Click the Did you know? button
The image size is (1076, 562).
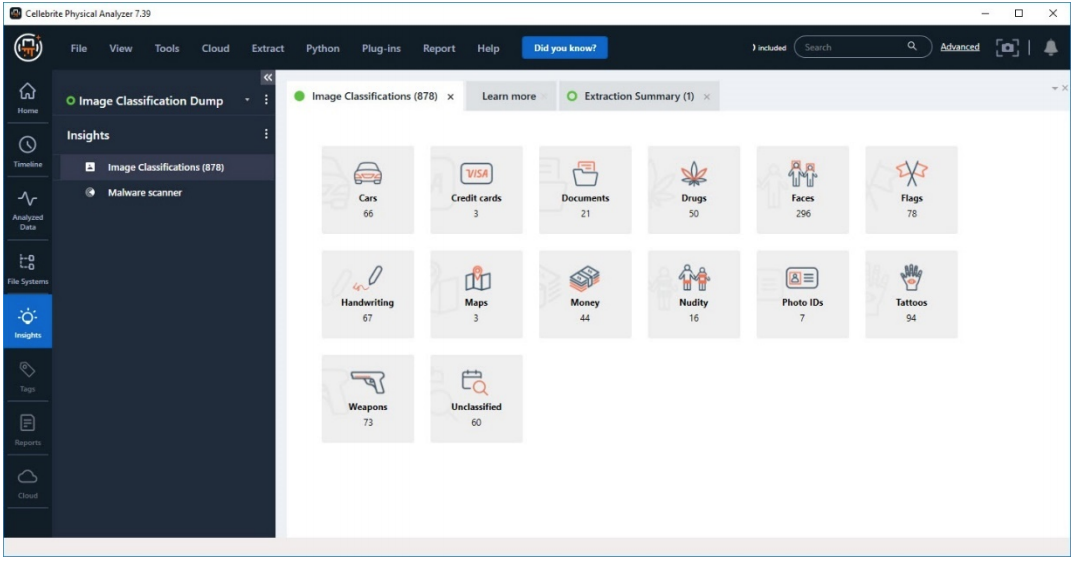565,47
